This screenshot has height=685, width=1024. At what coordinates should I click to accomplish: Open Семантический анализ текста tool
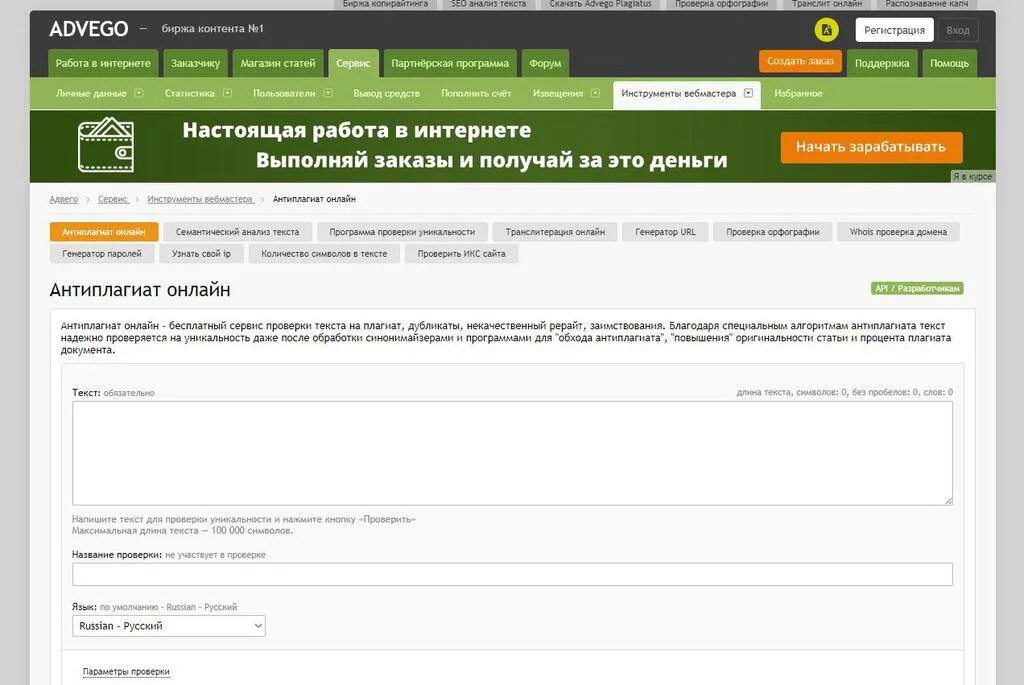tap(237, 232)
